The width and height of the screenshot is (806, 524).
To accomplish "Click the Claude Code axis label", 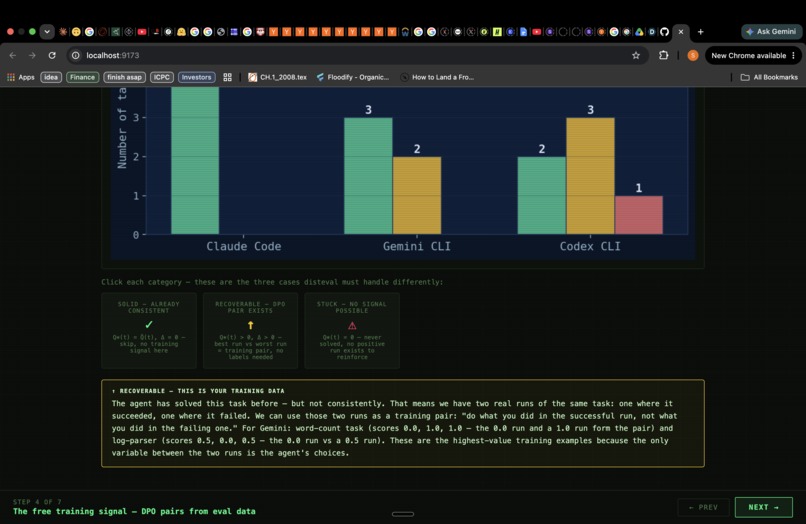I will (x=244, y=246).
